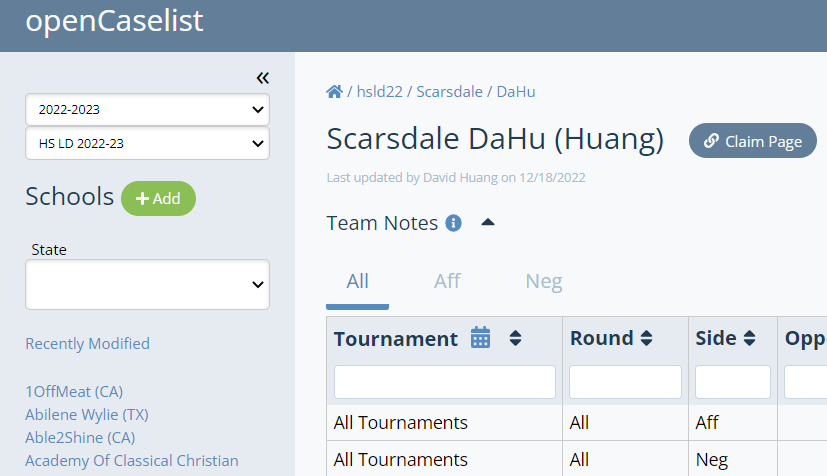Image resolution: width=827 pixels, height=476 pixels.
Task: Click the Scarsdale breadcrumb link
Action: click(448, 91)
